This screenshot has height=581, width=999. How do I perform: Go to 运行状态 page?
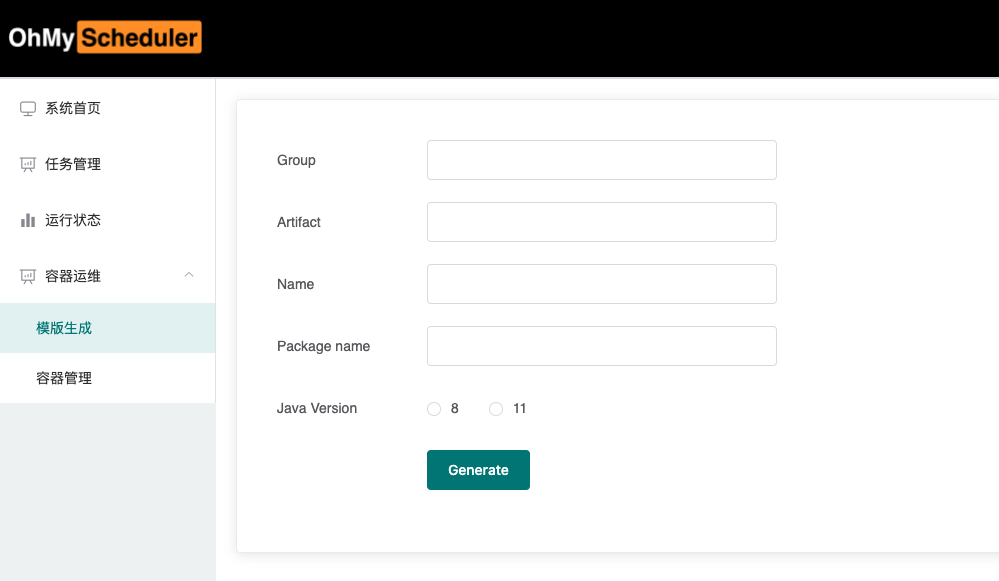[x=108, y=220]
